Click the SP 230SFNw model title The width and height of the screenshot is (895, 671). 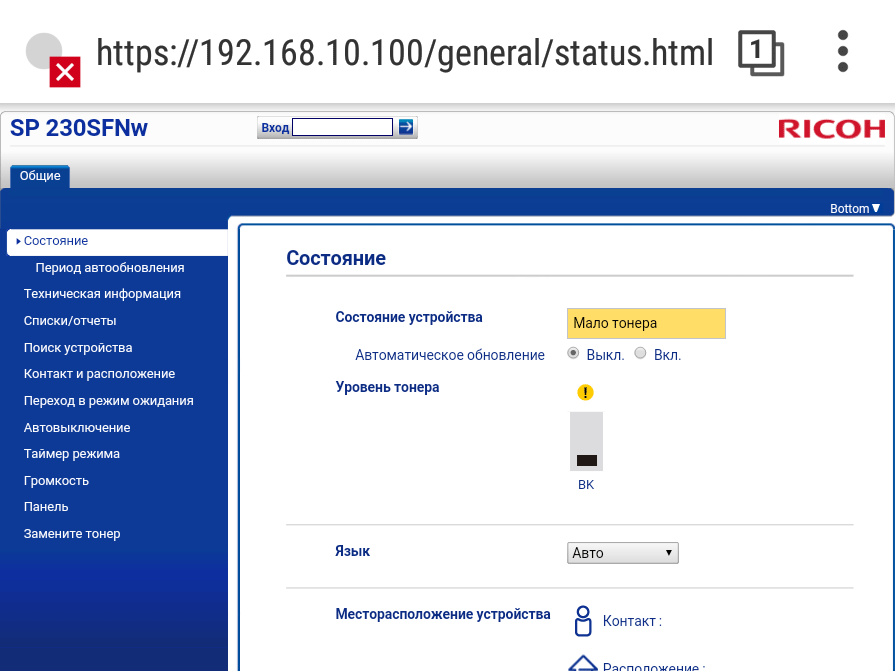click(x=79, y=128)
